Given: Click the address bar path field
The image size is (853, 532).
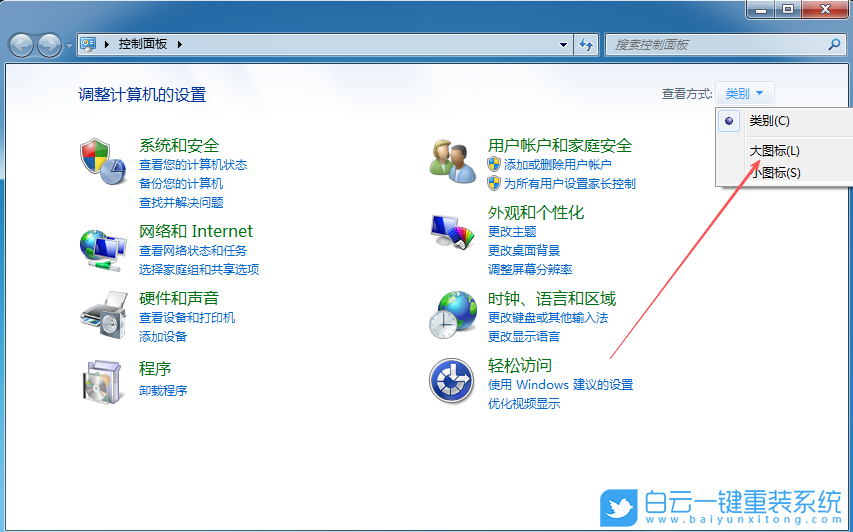Looking at the screenshot, I should [326, 45].
